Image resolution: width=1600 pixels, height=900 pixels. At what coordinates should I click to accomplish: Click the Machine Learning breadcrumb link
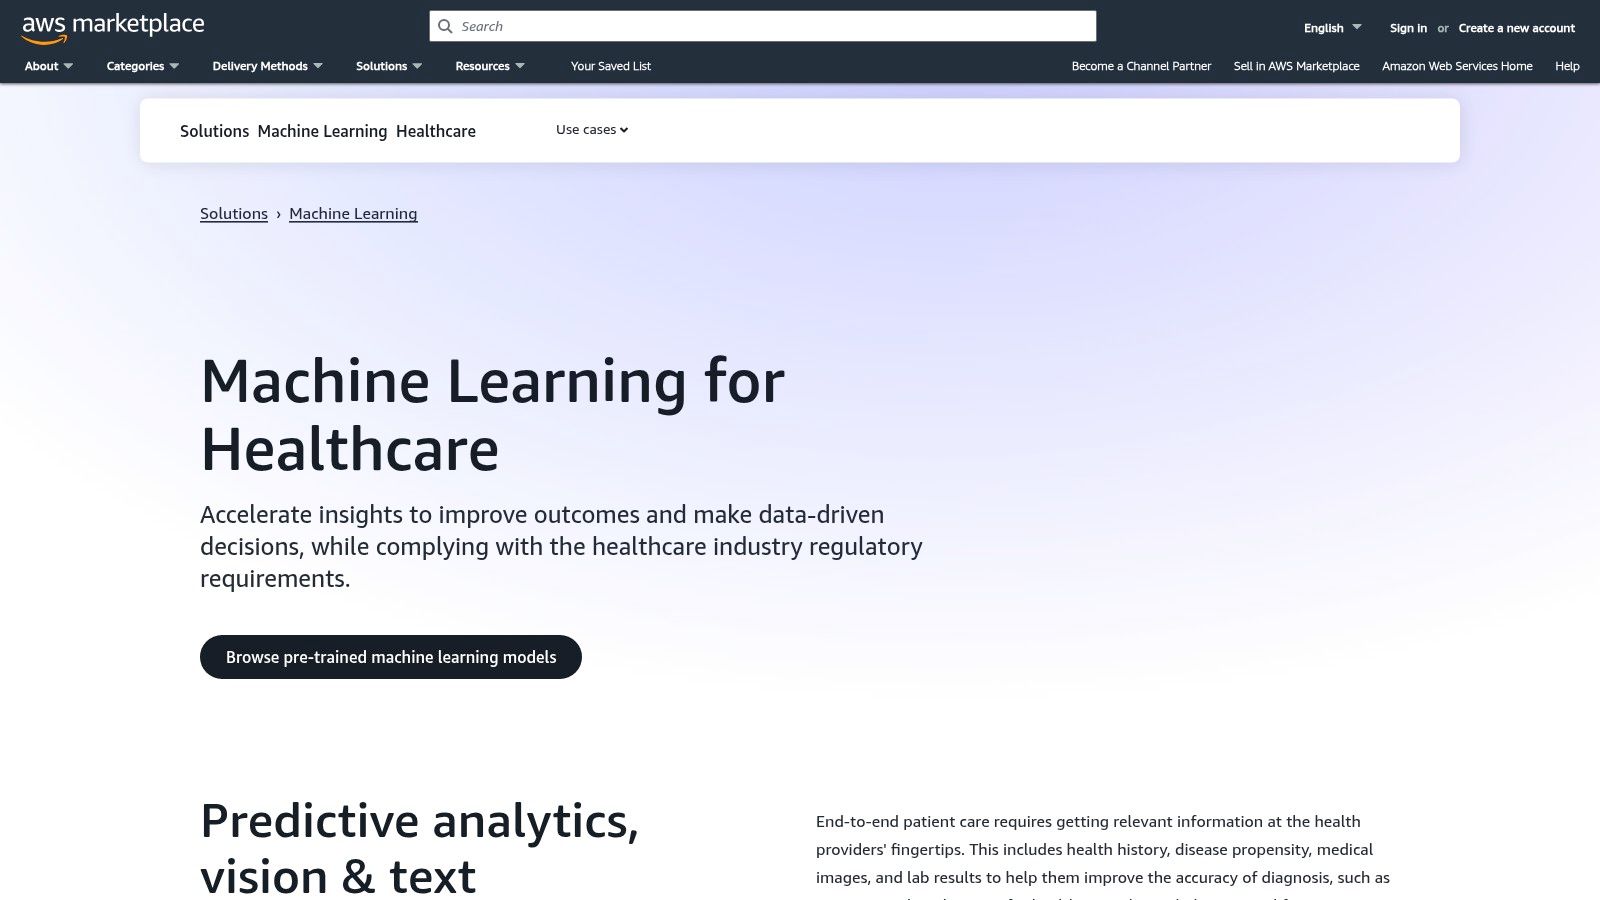(x=353, y=213)
